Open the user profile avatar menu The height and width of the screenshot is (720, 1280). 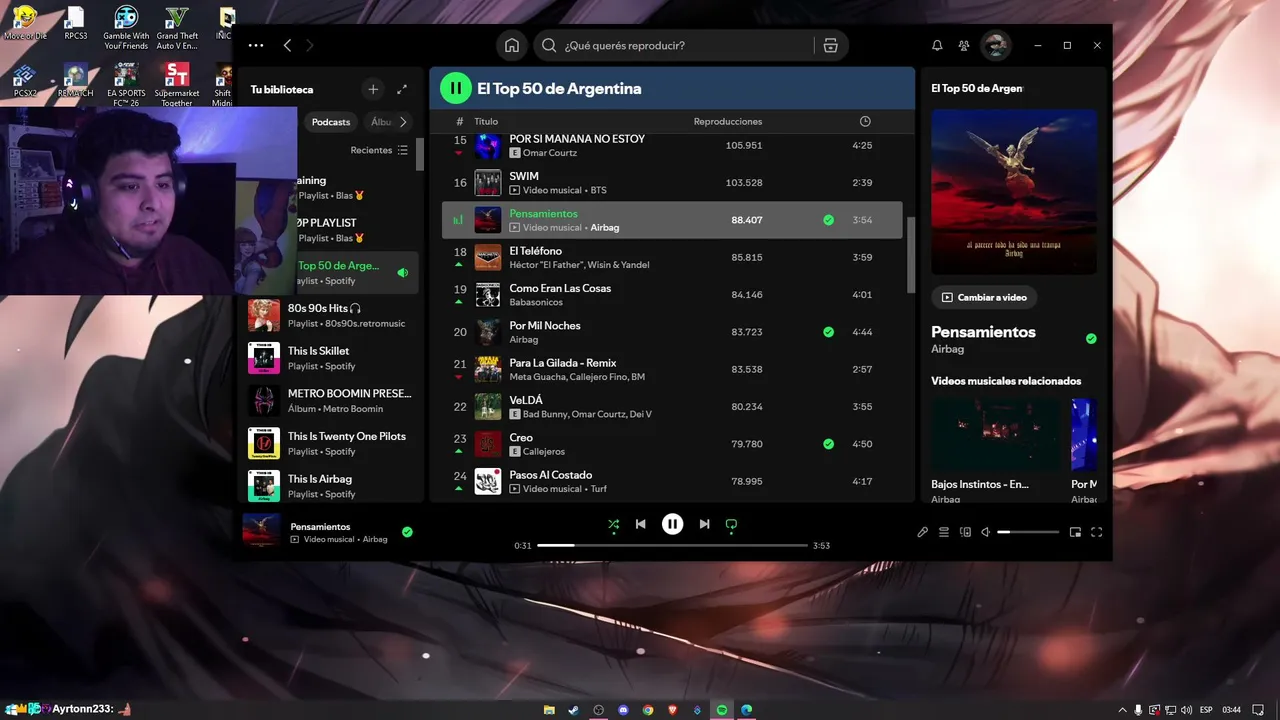pyautogui.click(x=995, y=45)
